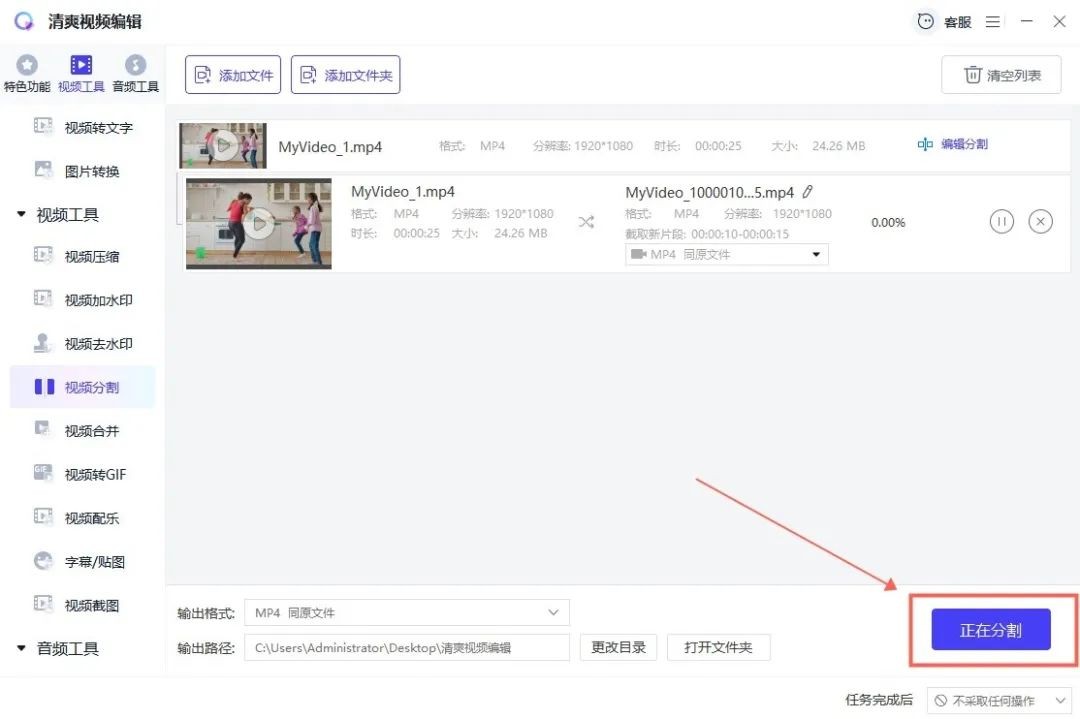Switch to the 特色功能 tab
Screen dimensions: 1080x719
point(27,74)
